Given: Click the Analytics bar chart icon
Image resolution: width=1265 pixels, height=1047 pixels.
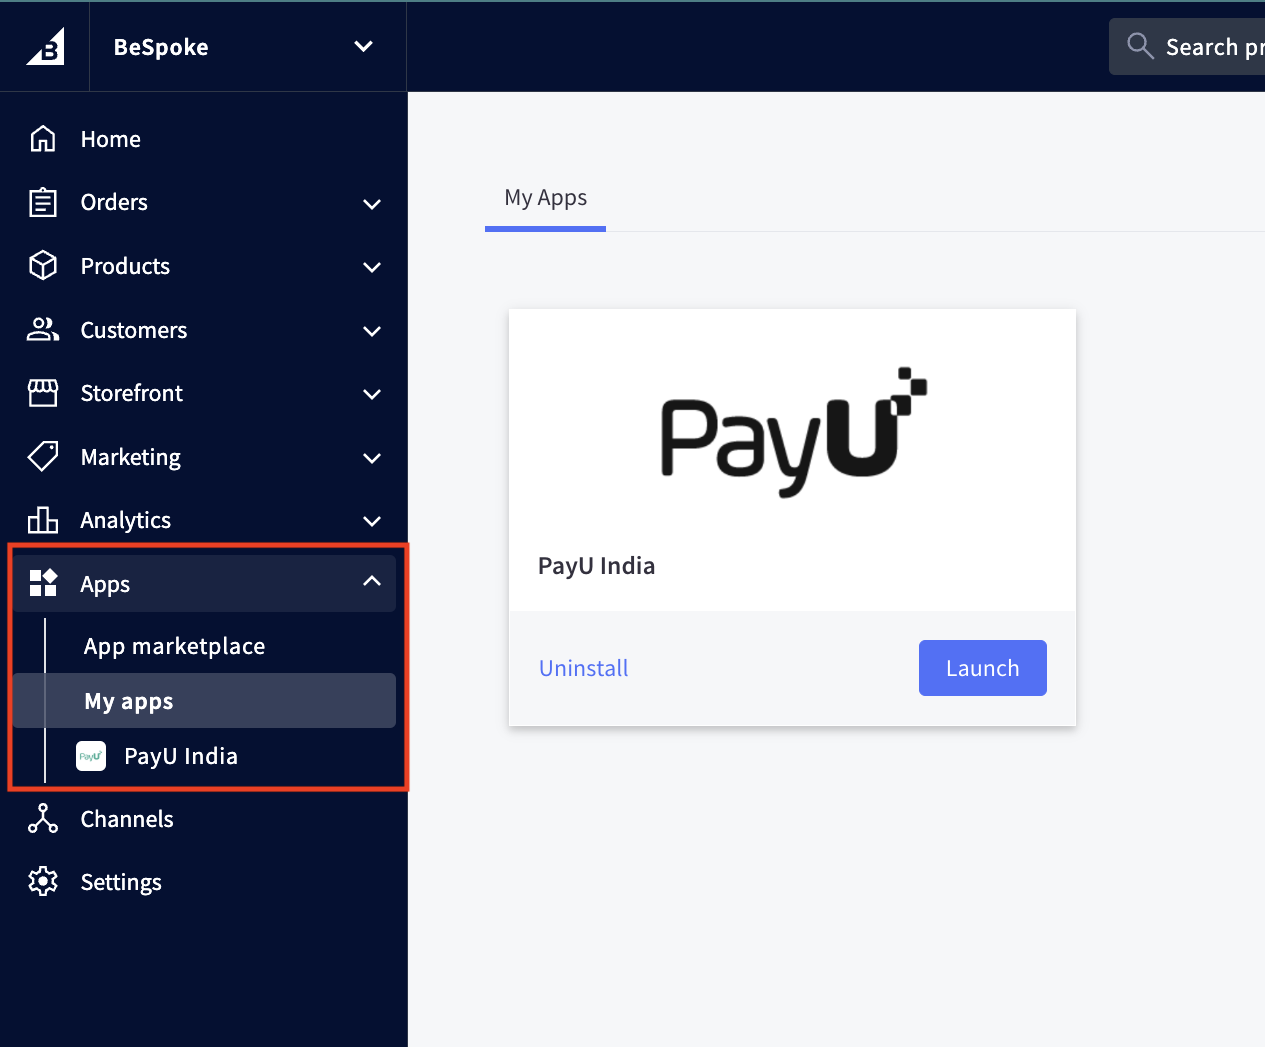Looking at the screenshot, I should point(43,519).
